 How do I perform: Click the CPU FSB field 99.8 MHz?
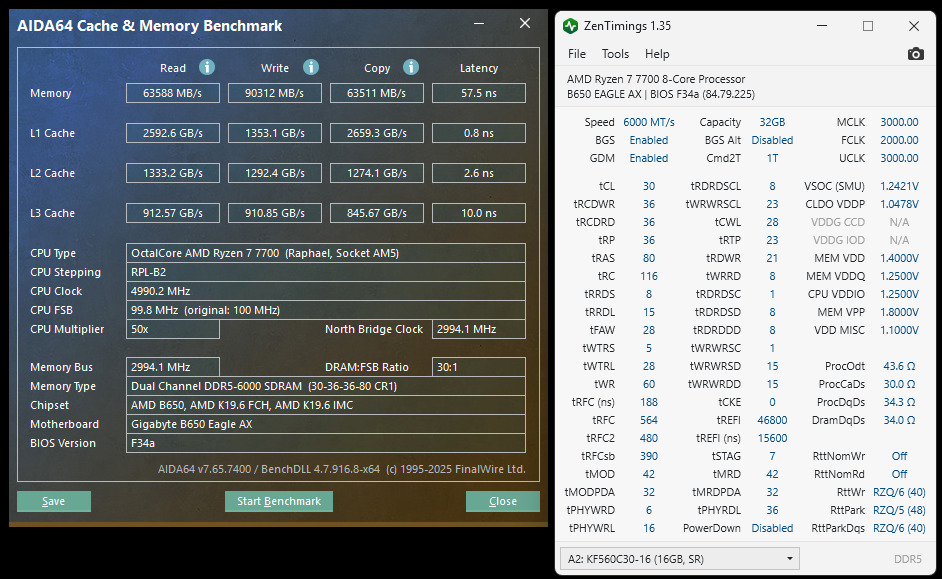click(x=326, y=311)
